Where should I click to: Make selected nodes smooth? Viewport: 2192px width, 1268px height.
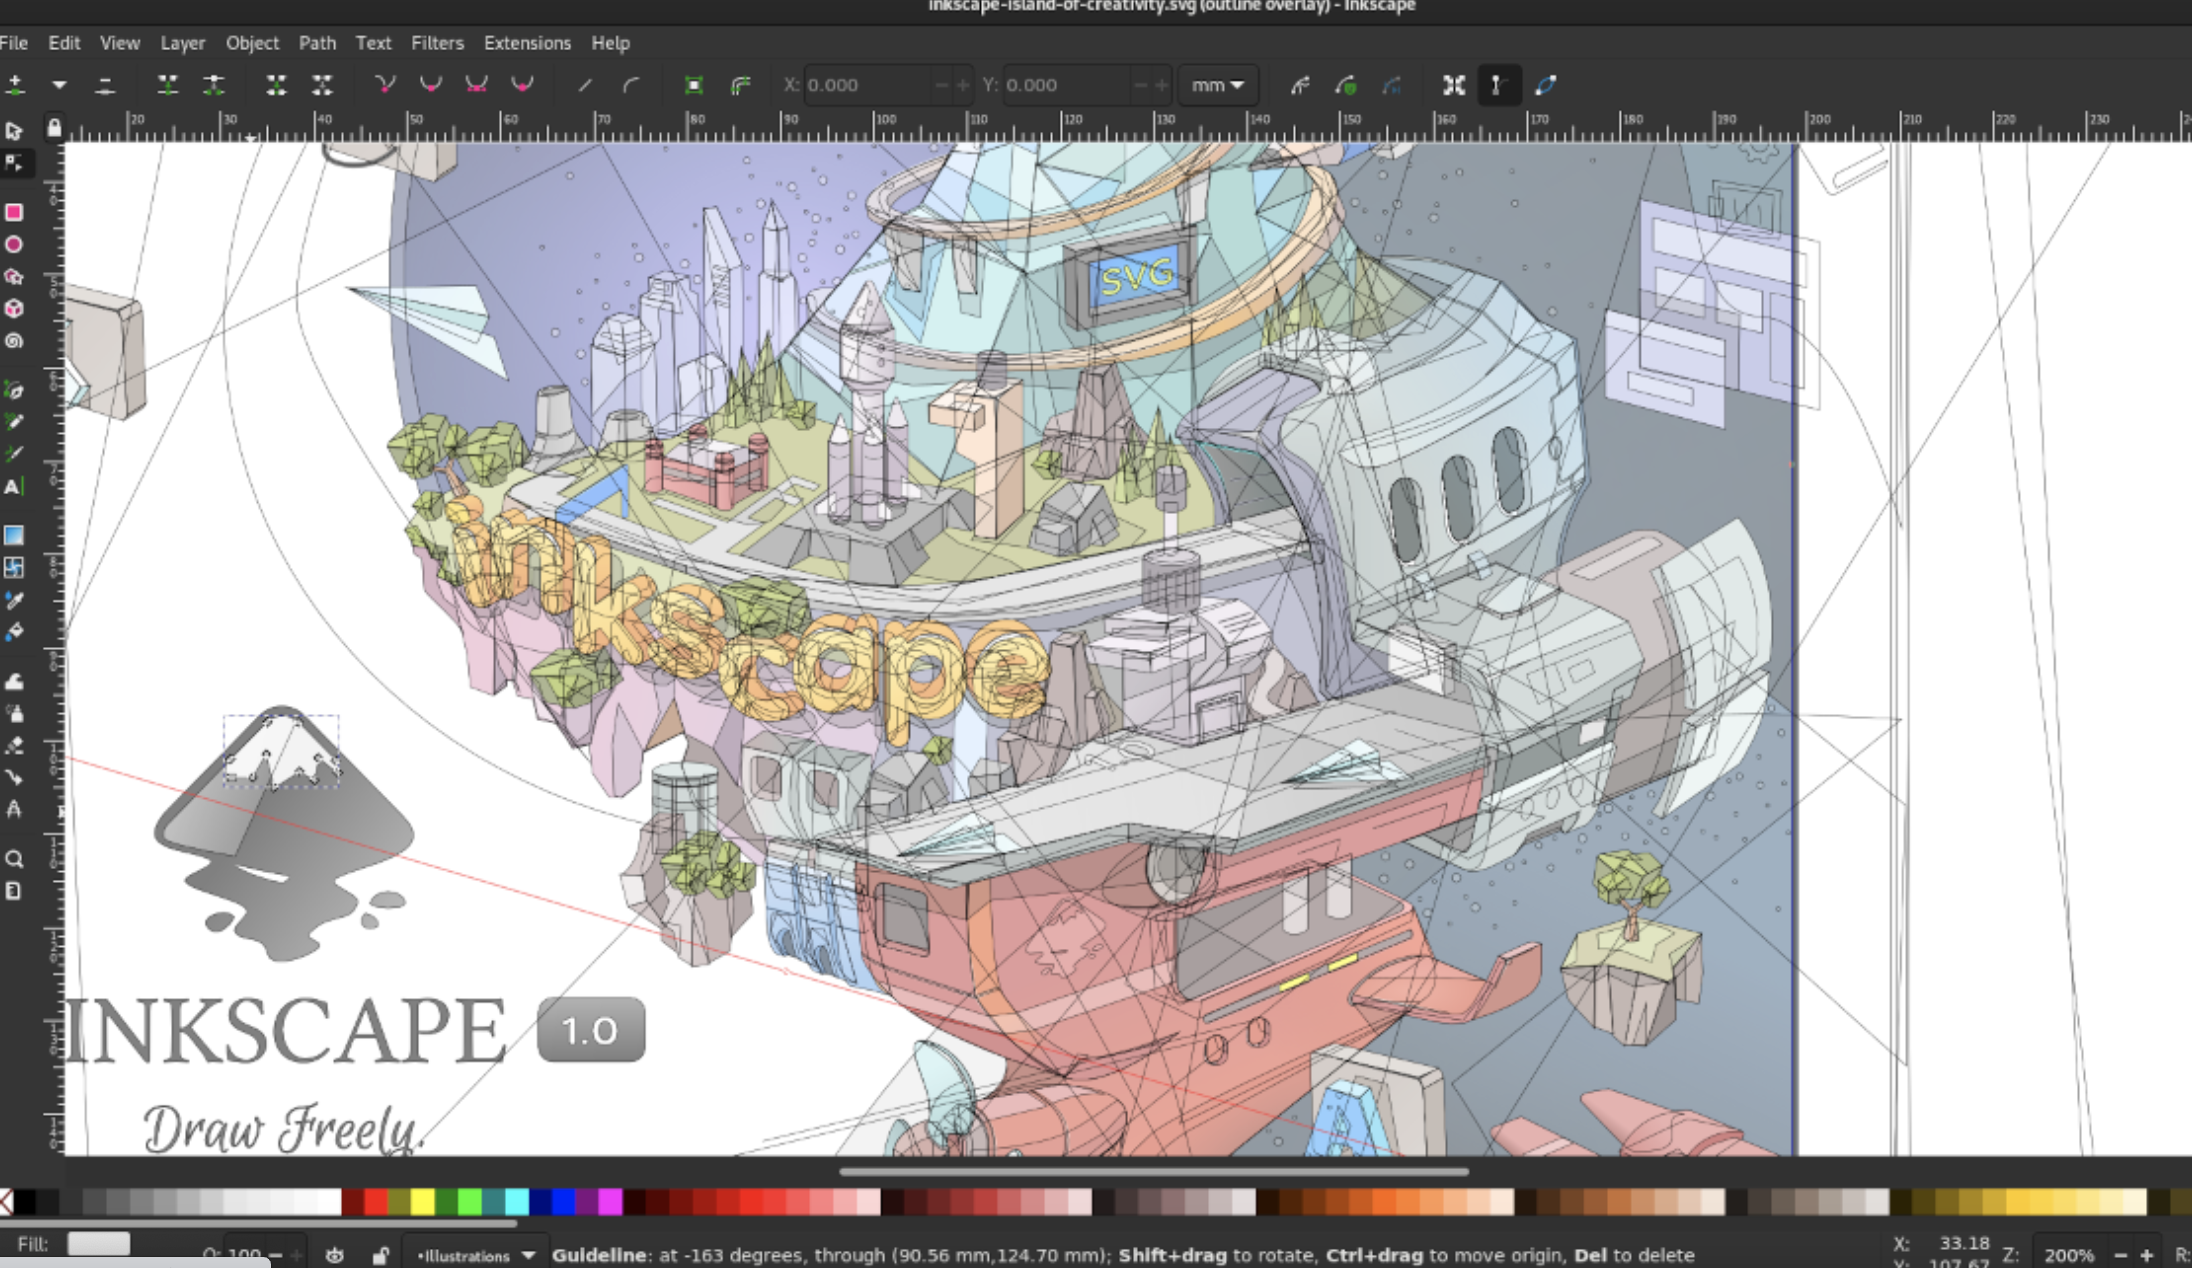pos(431,85)
